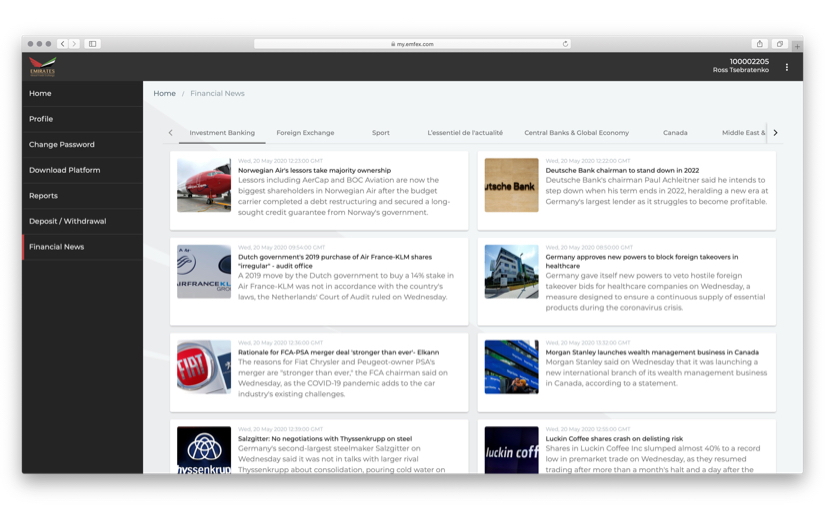
Task: Open Change Password page
Action: click(x=82, y=144)
